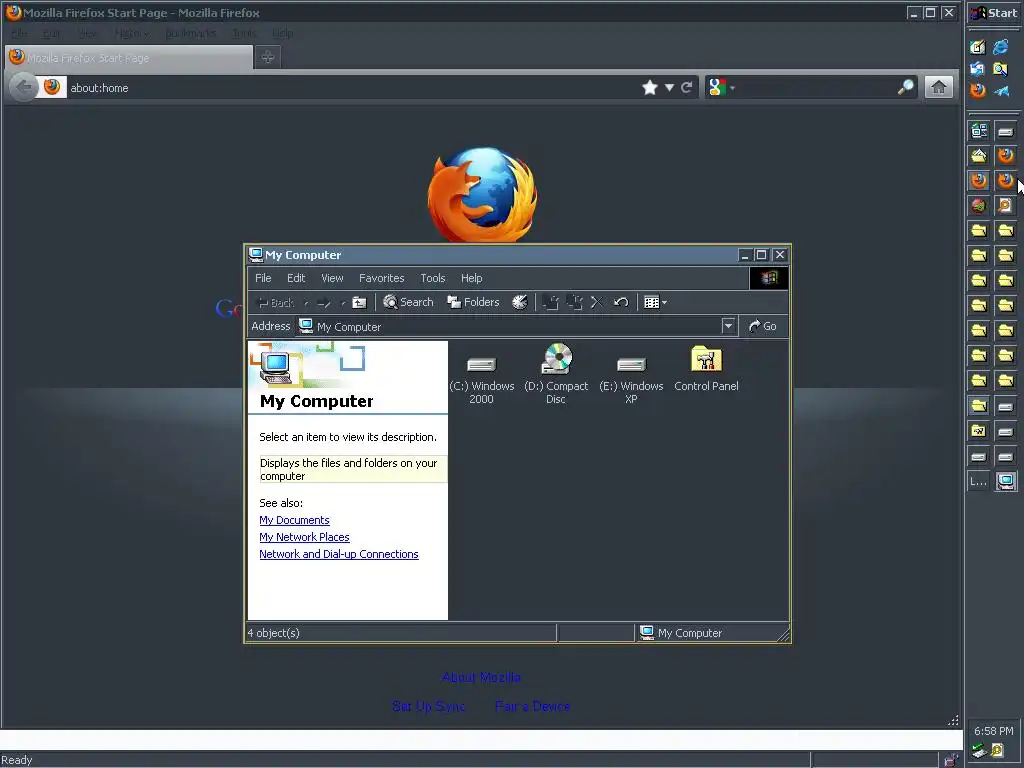Click the Up folder toolbar icon in My Computer
The height and width of the screenshot is (768, 1024).
pos(359,302)
